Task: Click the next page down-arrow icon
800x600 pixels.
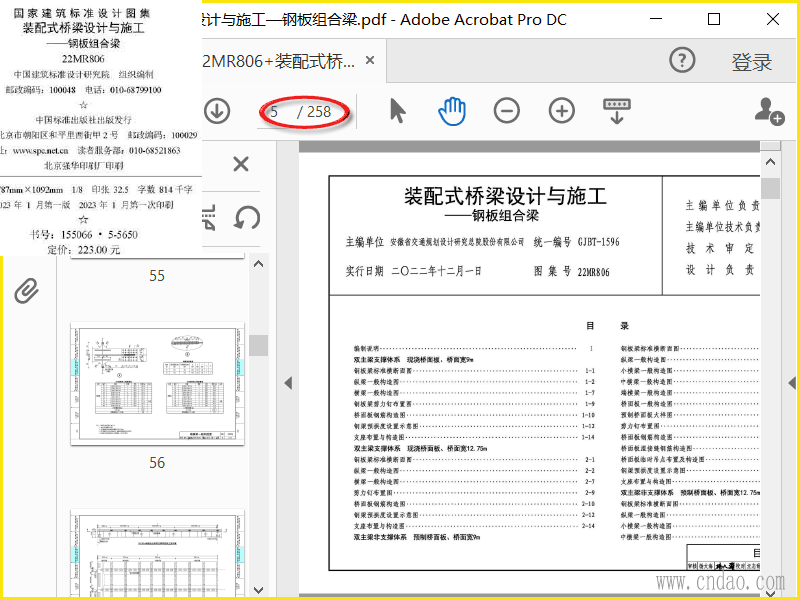Action: 217,111
